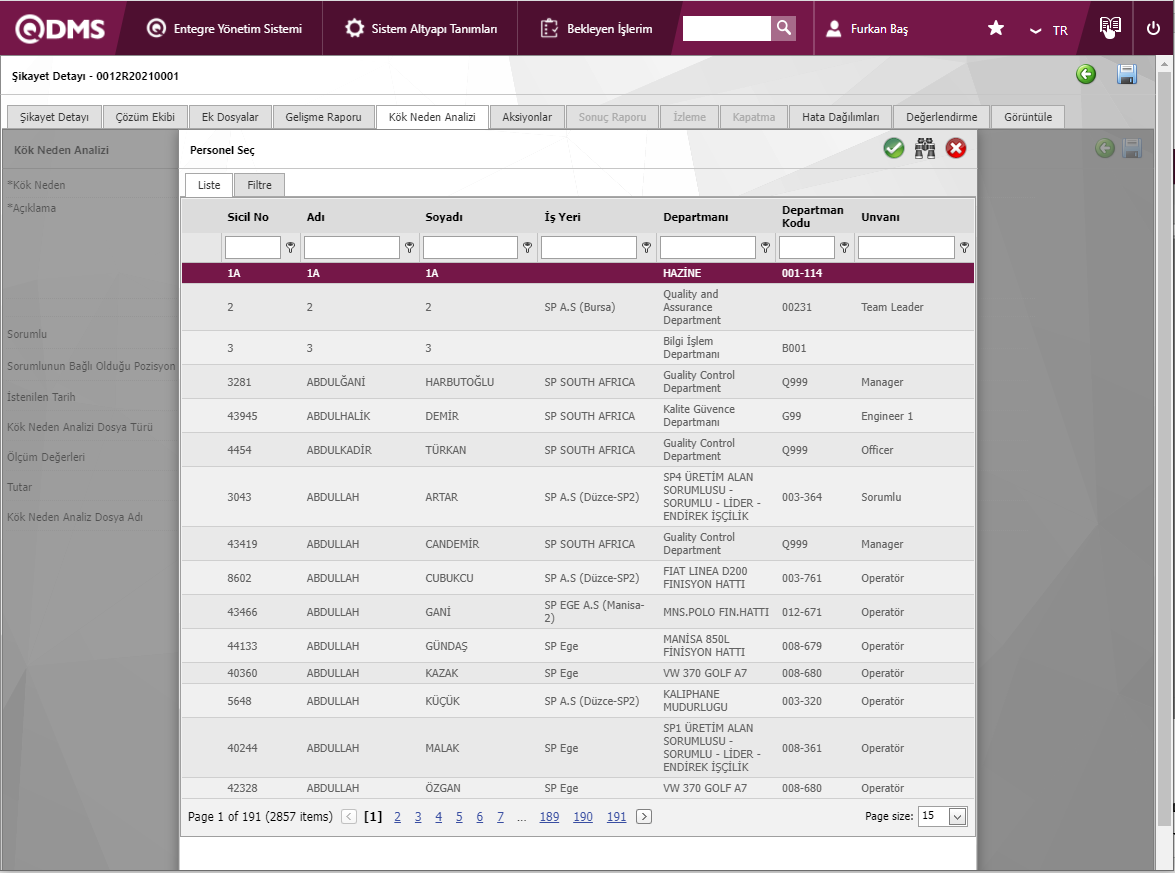This screenshot has height=873, width=1175.
Task: Open Sistem Altyapı Tanımları menu
Action: point(421,29)
